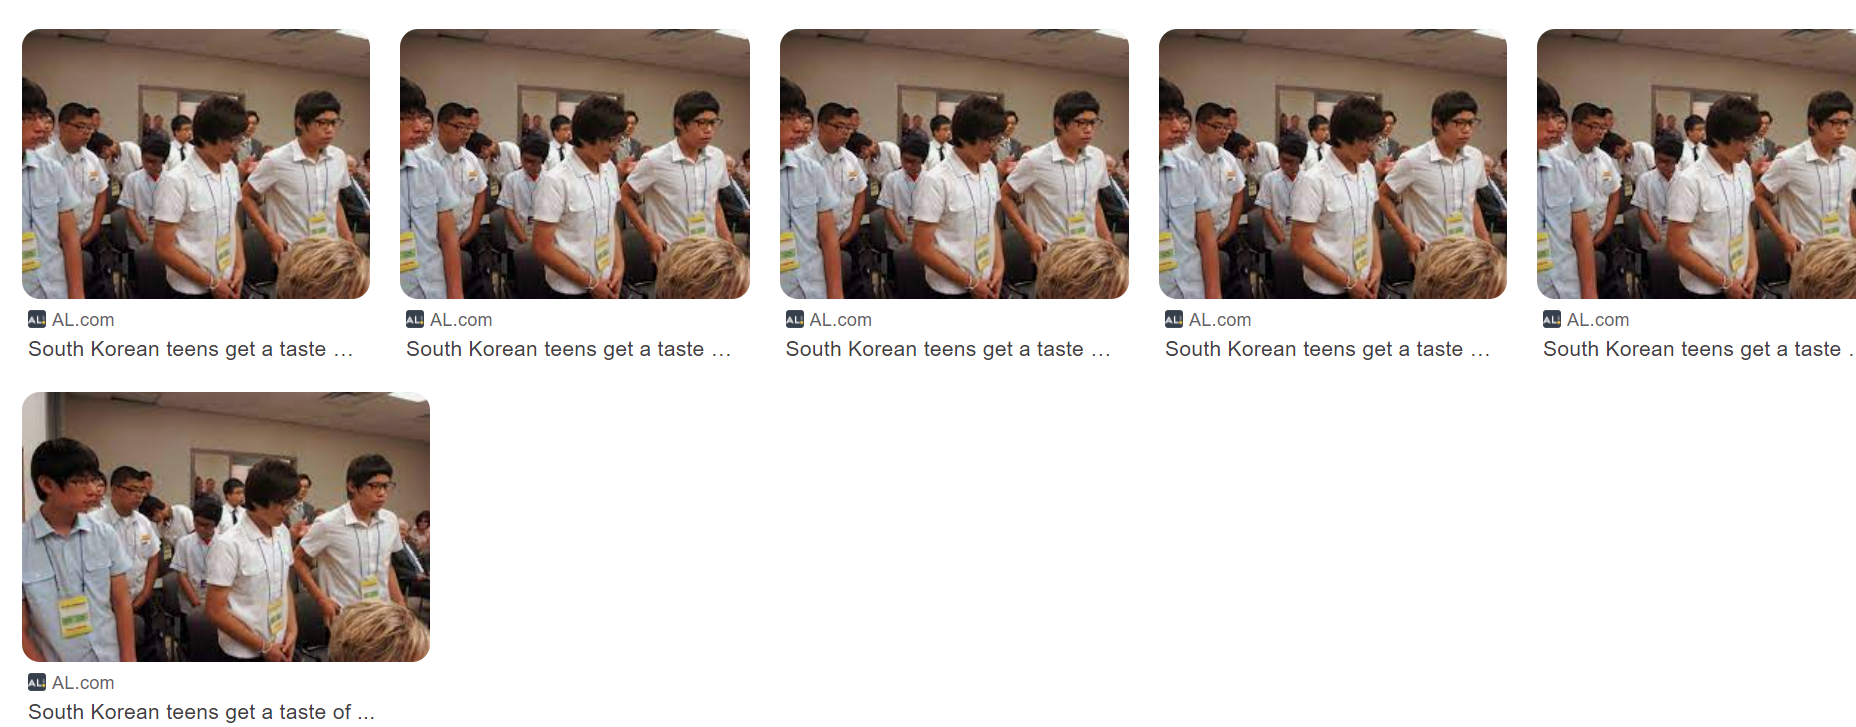Open the partially visible fifth image thumbnail

(1696, 164)
